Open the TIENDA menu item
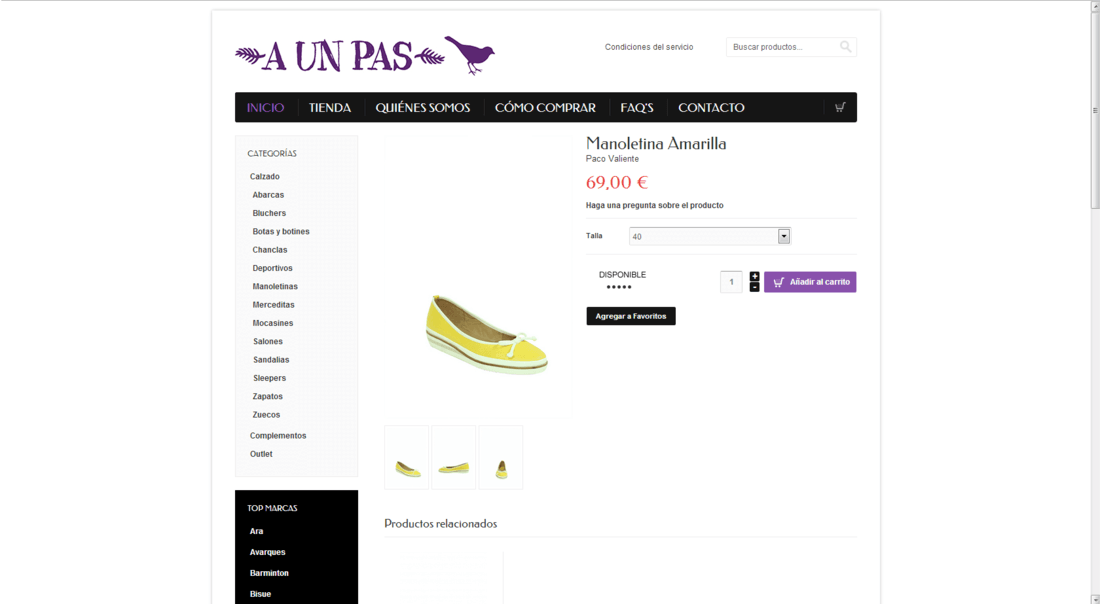The image size is (1100, 604). 330,107
